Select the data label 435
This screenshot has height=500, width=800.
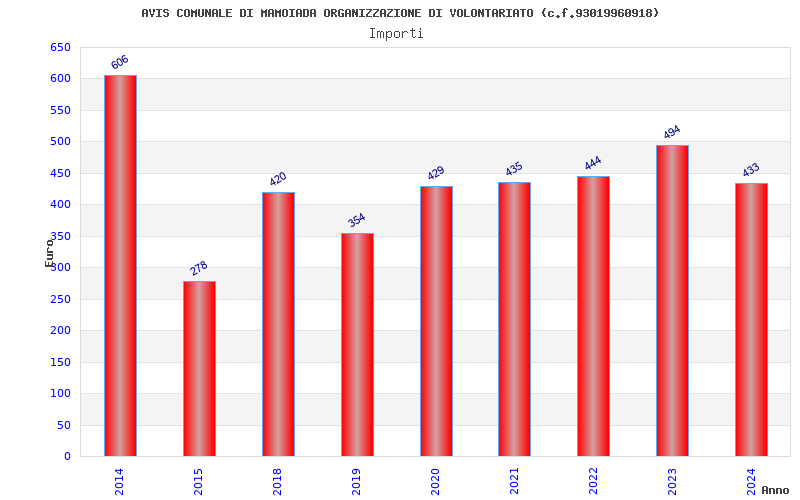[x=514, y=169]
